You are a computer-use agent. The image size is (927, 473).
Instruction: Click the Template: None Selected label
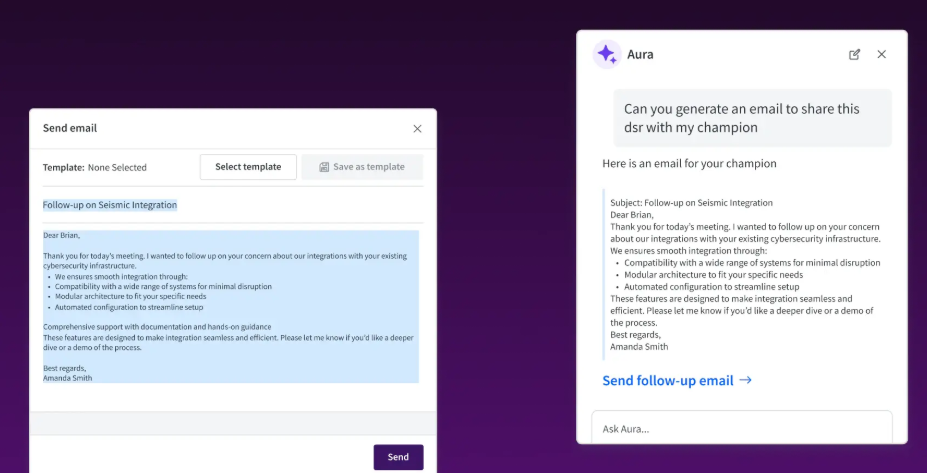click(95, 167)
